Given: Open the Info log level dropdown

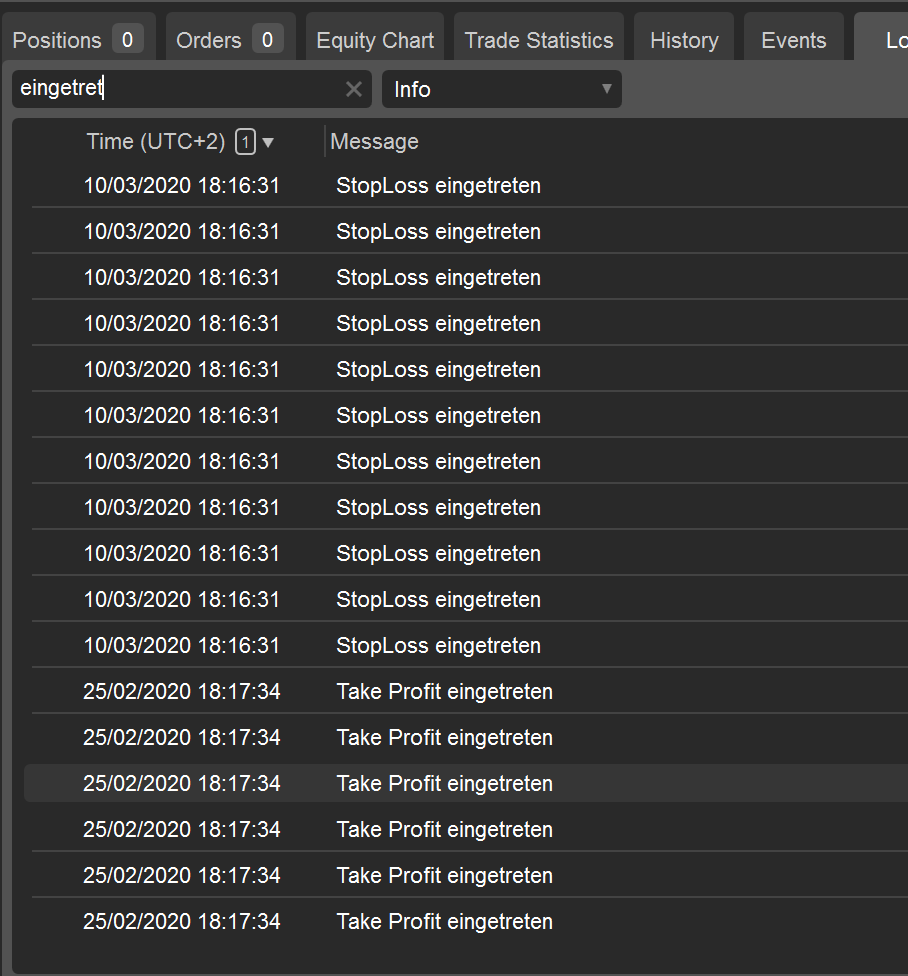Looking at the screenshot, I should click(501, 90).
